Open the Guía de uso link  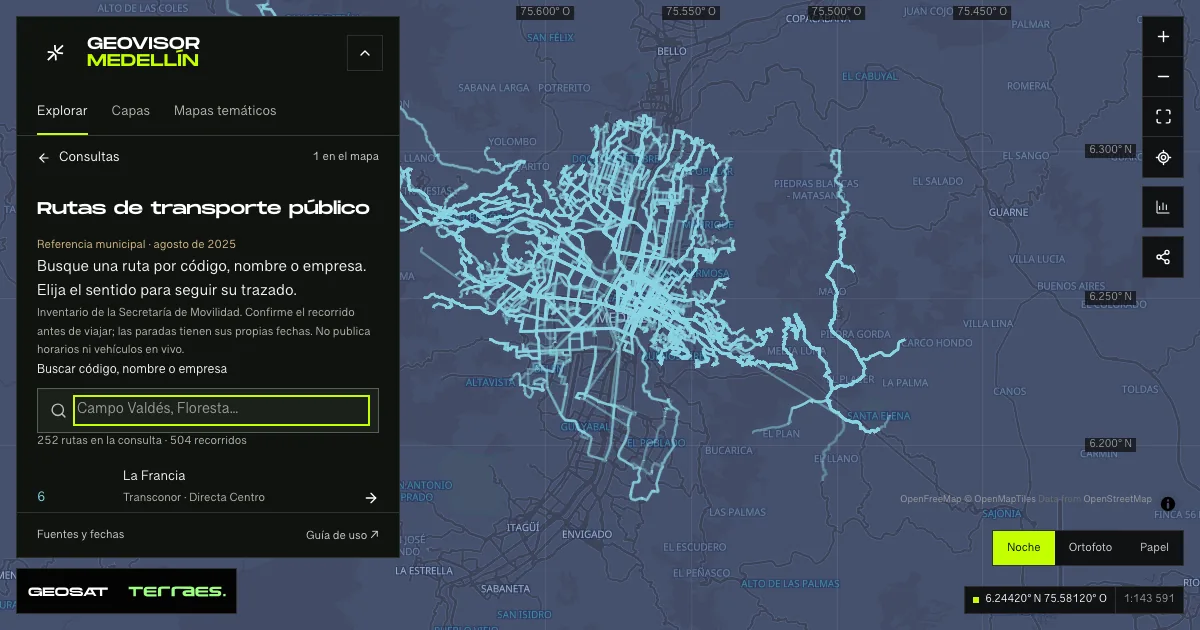[x=342, y=535]
